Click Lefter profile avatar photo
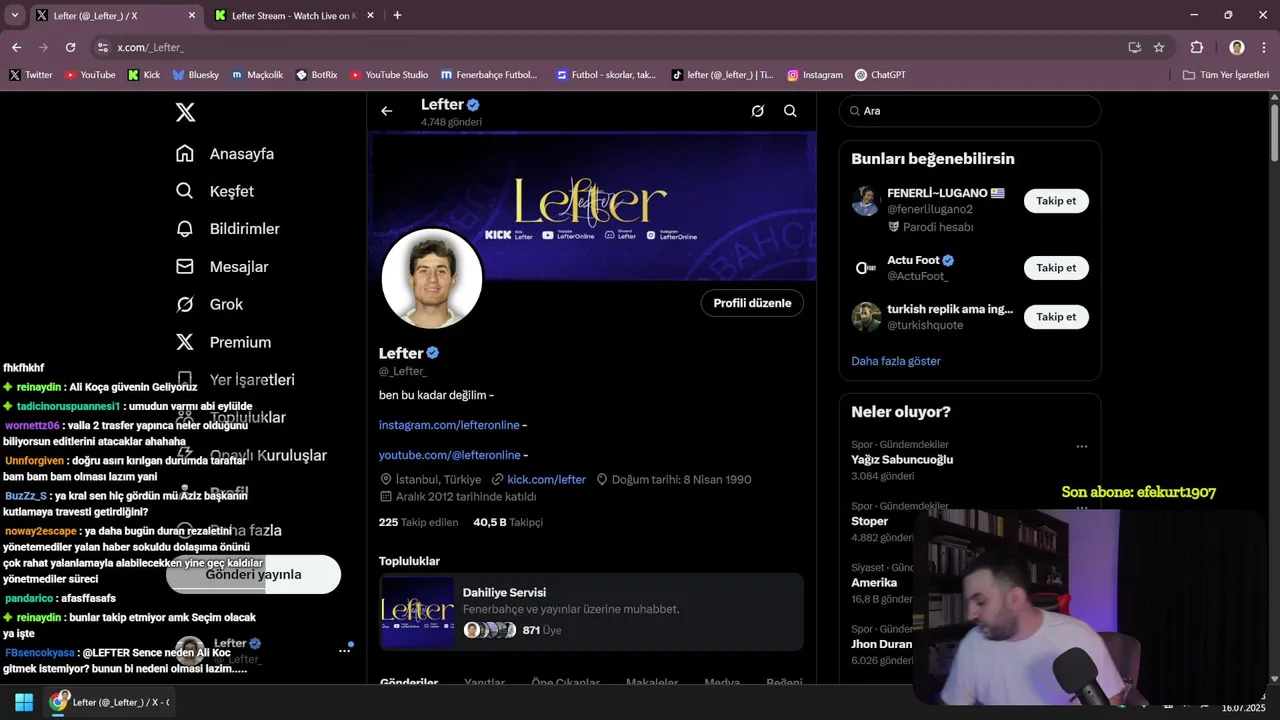This screenshot has height=720, width=1280. pos(432,279)
